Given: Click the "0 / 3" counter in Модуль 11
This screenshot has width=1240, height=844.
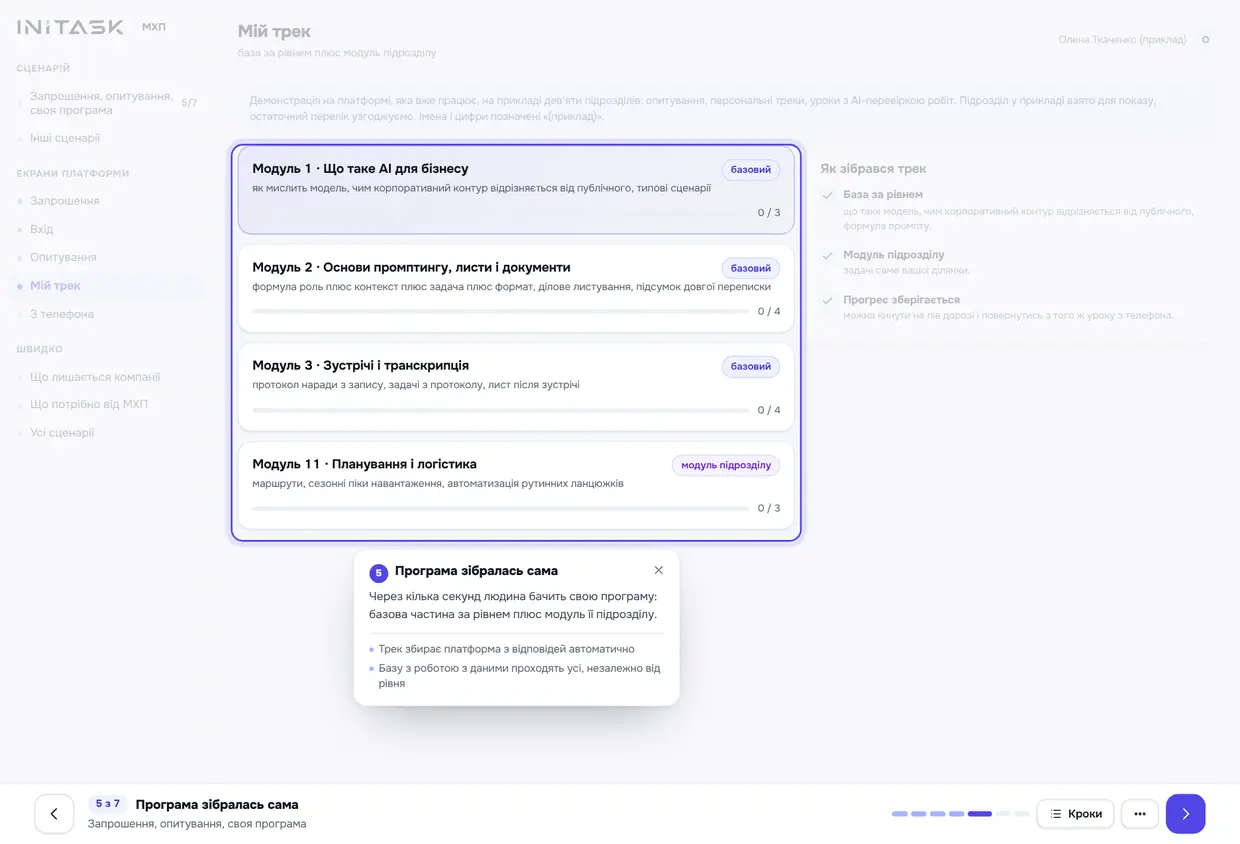Looking at the screenshot, I should pyautogui.click(x=769, y=508).
